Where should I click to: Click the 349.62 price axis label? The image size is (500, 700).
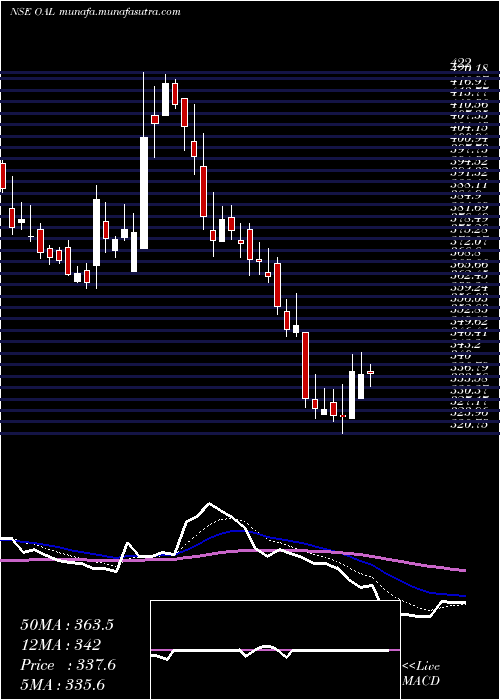(468, 323)
